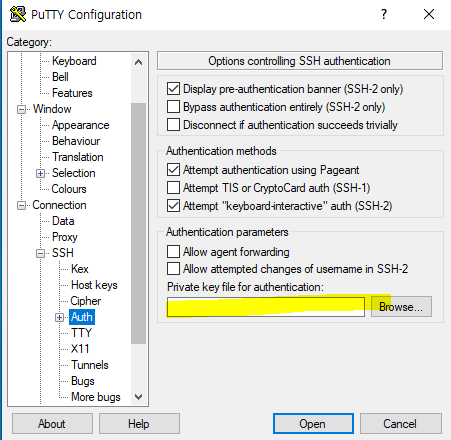451x440 pixels.
Task: Open the TTY settings
Action: 81,333
